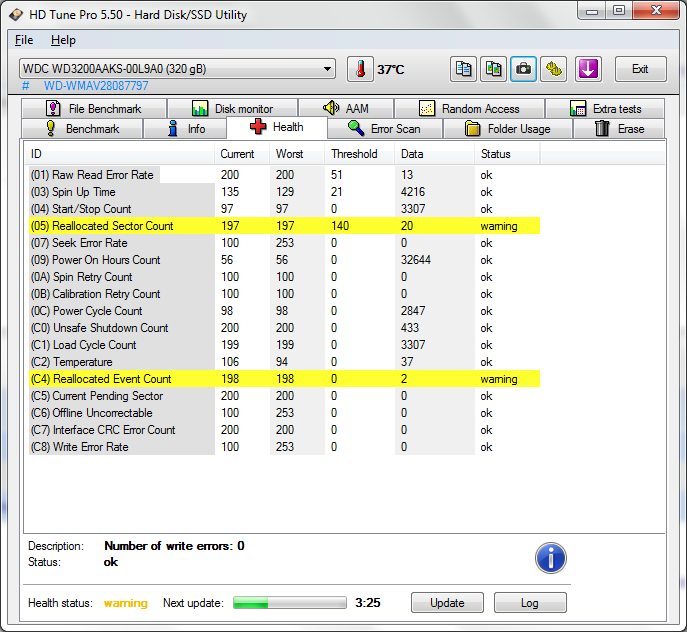
Task: Select (C2) Temperature row
Action: pyautogui.click(x=284, y=362)
